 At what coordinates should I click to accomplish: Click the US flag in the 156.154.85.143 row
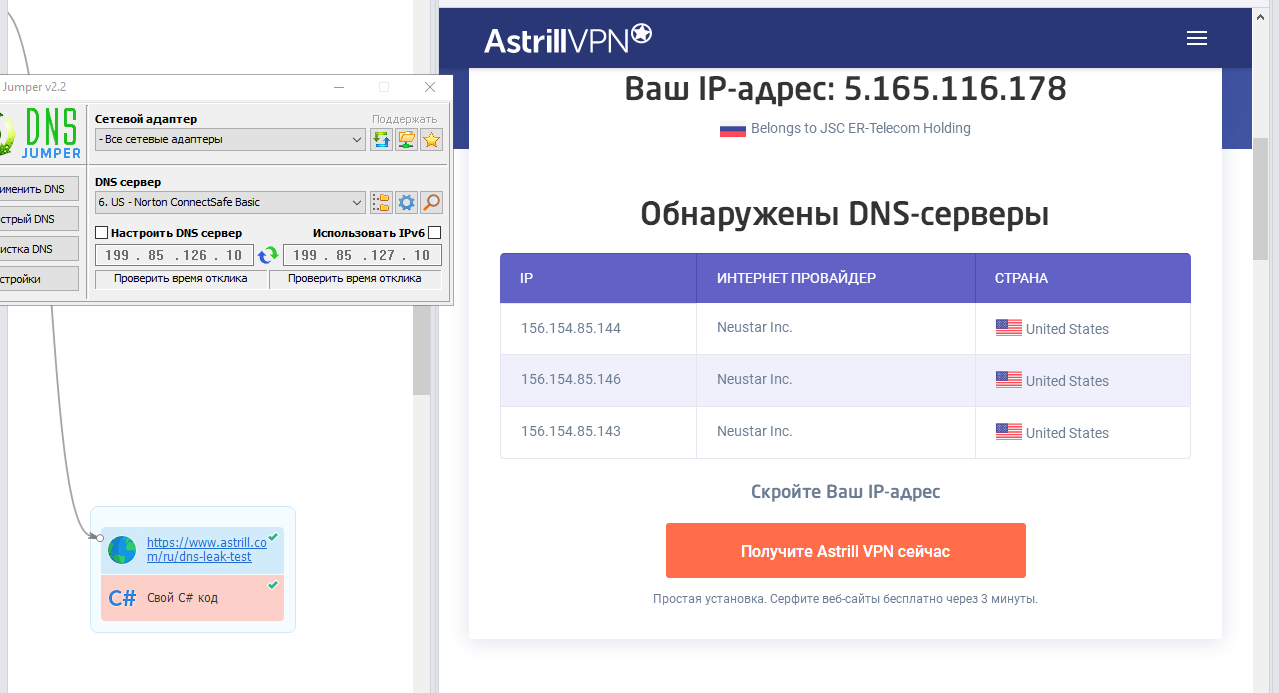tap(1009, 431)
